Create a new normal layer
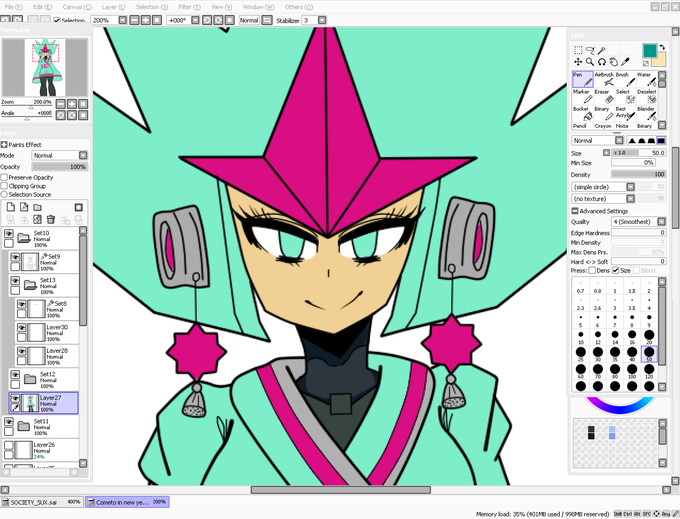The height and width of the screenshot is (519, 680). [x=10, y=207]
